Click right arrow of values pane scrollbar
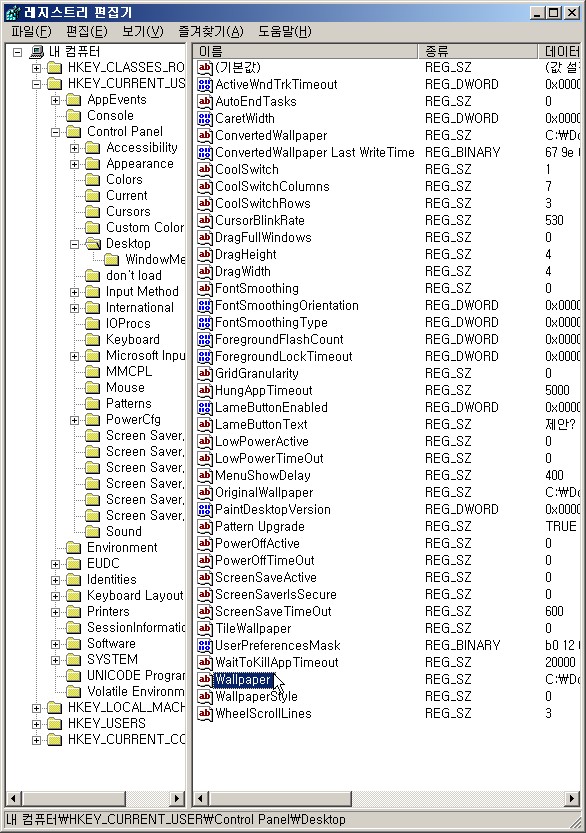Screen dimensions: 586x833 point(572,798)
